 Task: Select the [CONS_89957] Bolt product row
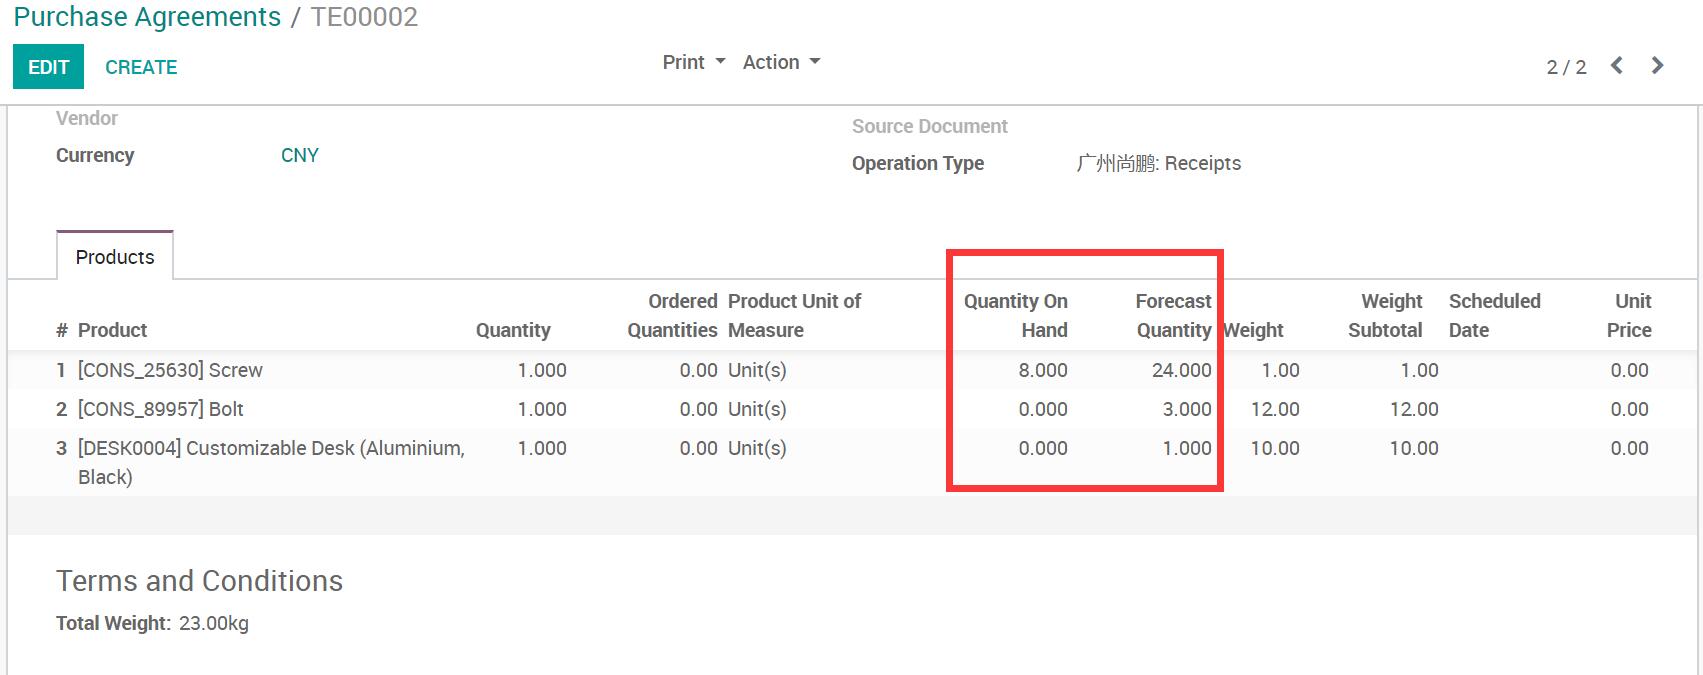[x=854, y=409]
